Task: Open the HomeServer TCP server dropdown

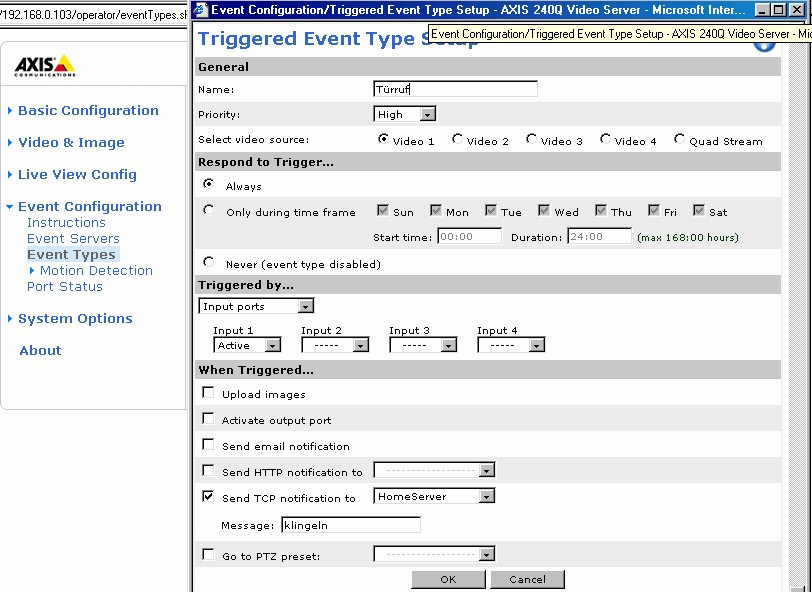Action: [x=434, y=496]
